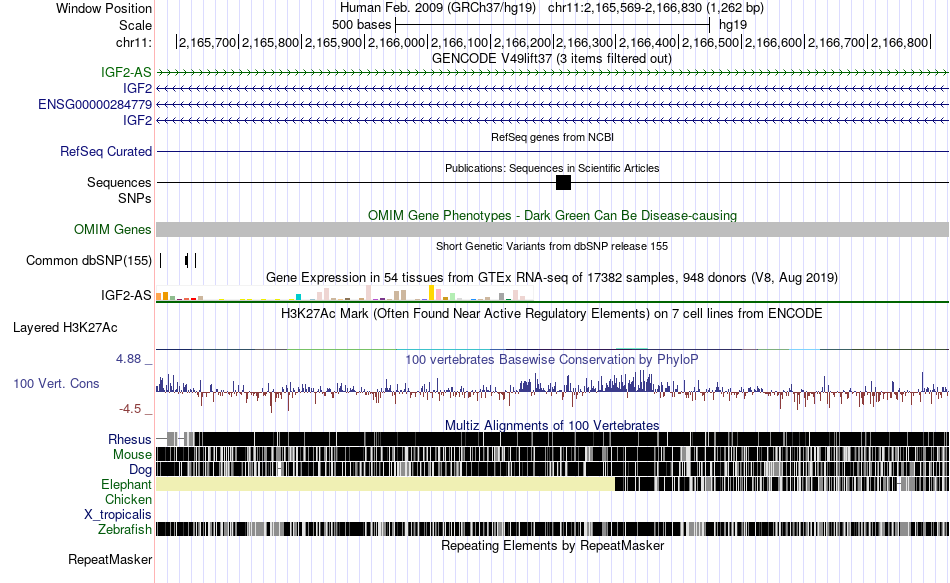This screenshot has width=950, height=583.
Task: Click the OMIM Genes track label
Action: (x=113, y=229)
